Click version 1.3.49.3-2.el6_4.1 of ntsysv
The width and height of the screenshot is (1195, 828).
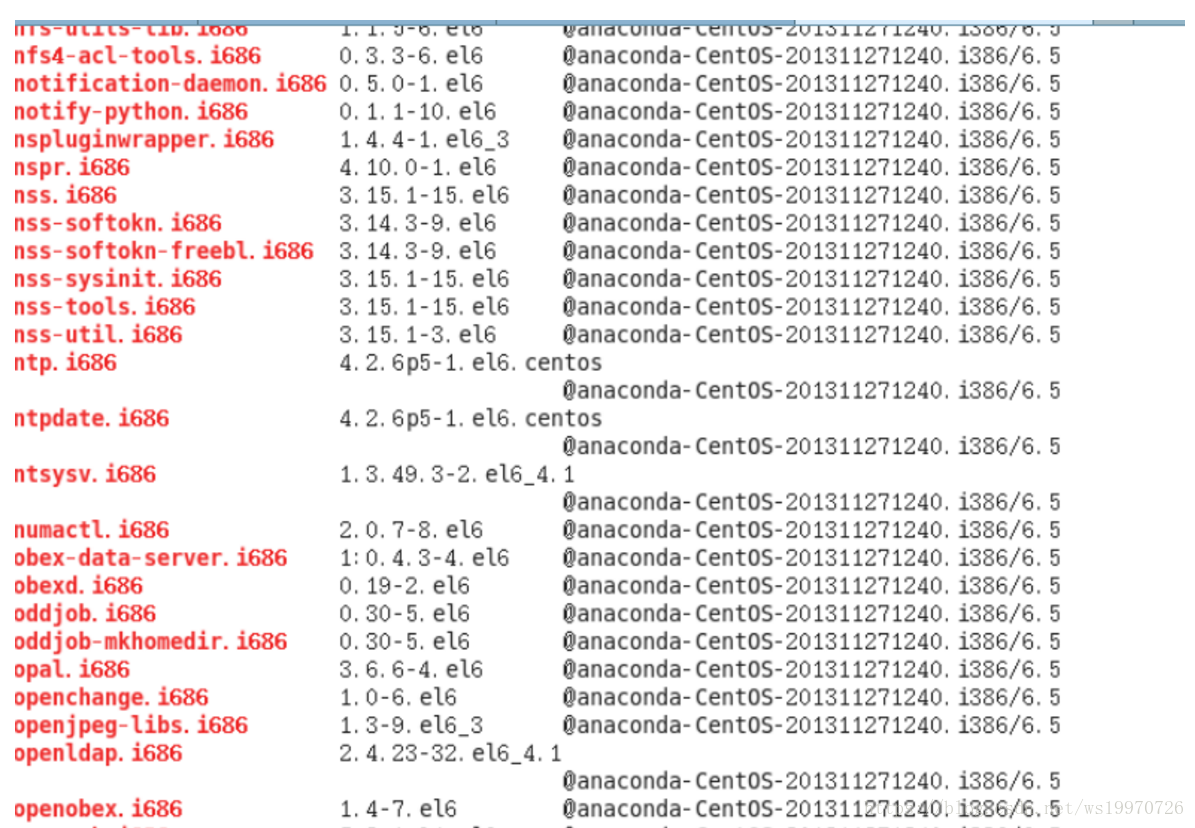457,474
